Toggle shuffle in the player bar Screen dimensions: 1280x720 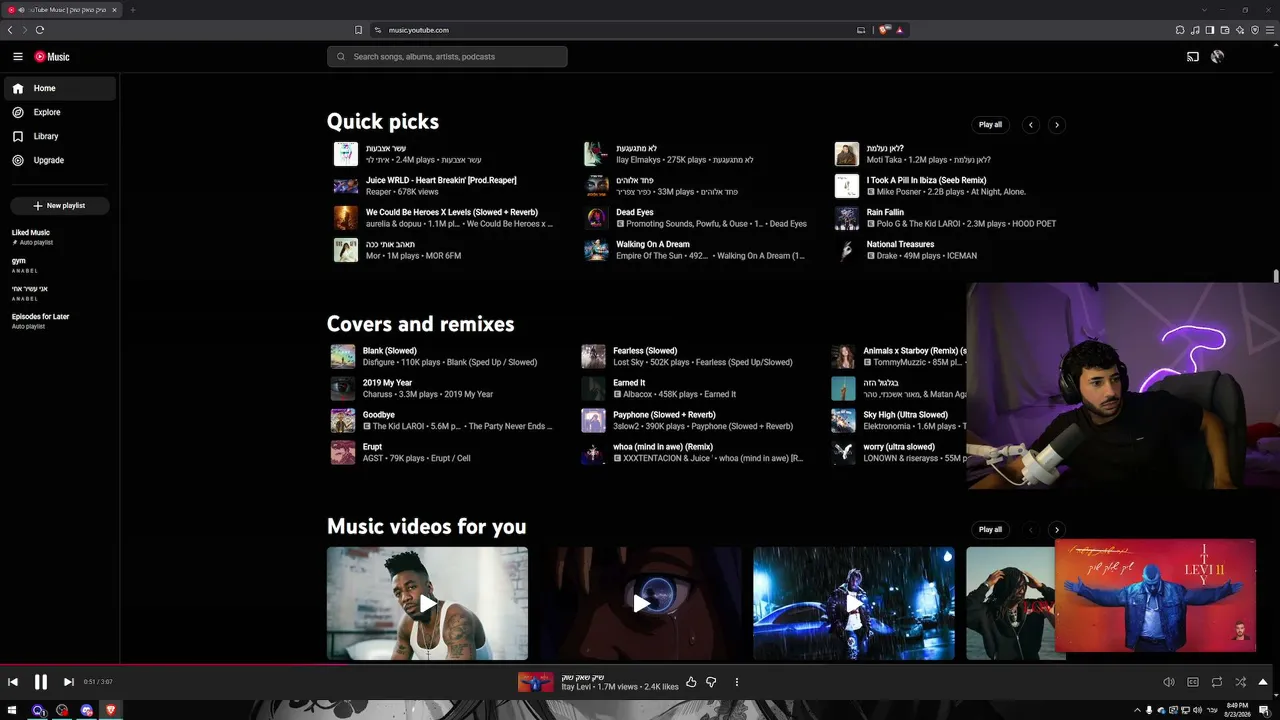pos(1241,682)
